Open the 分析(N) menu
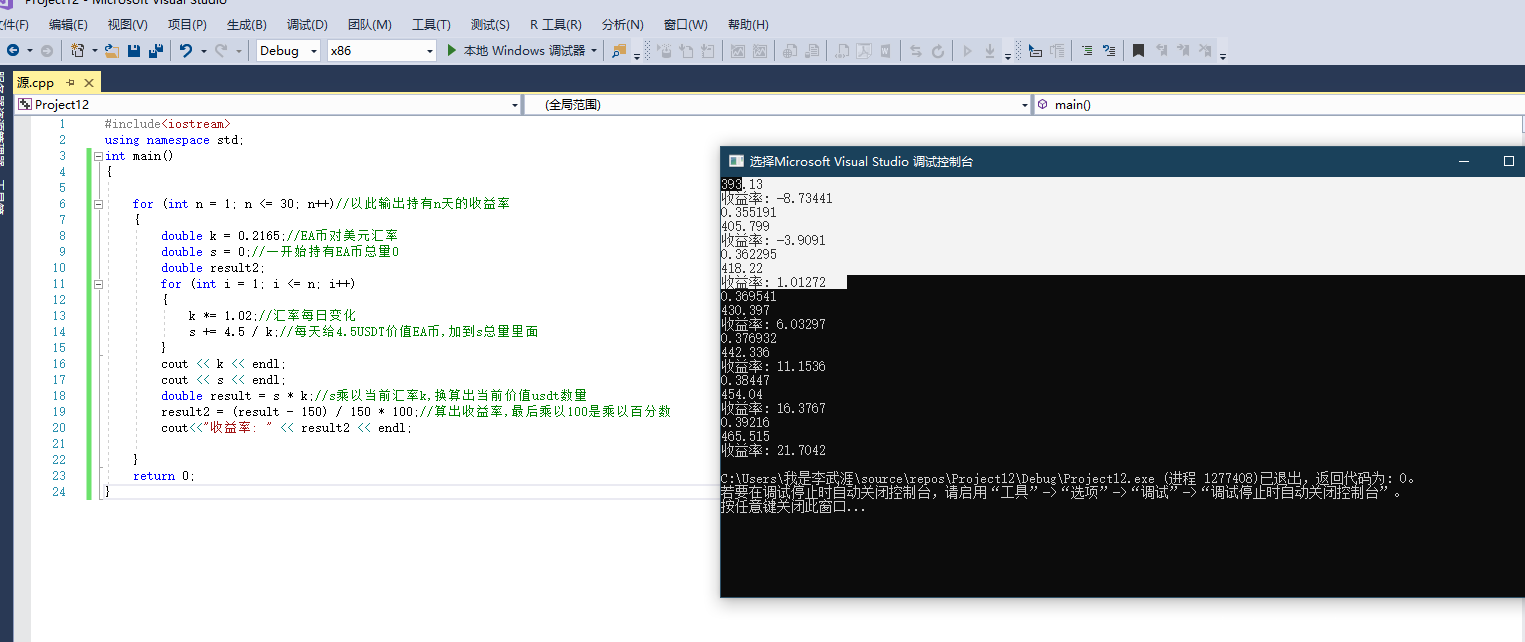The width and height of the screenshot is (1525, 642). click(623, 24)
